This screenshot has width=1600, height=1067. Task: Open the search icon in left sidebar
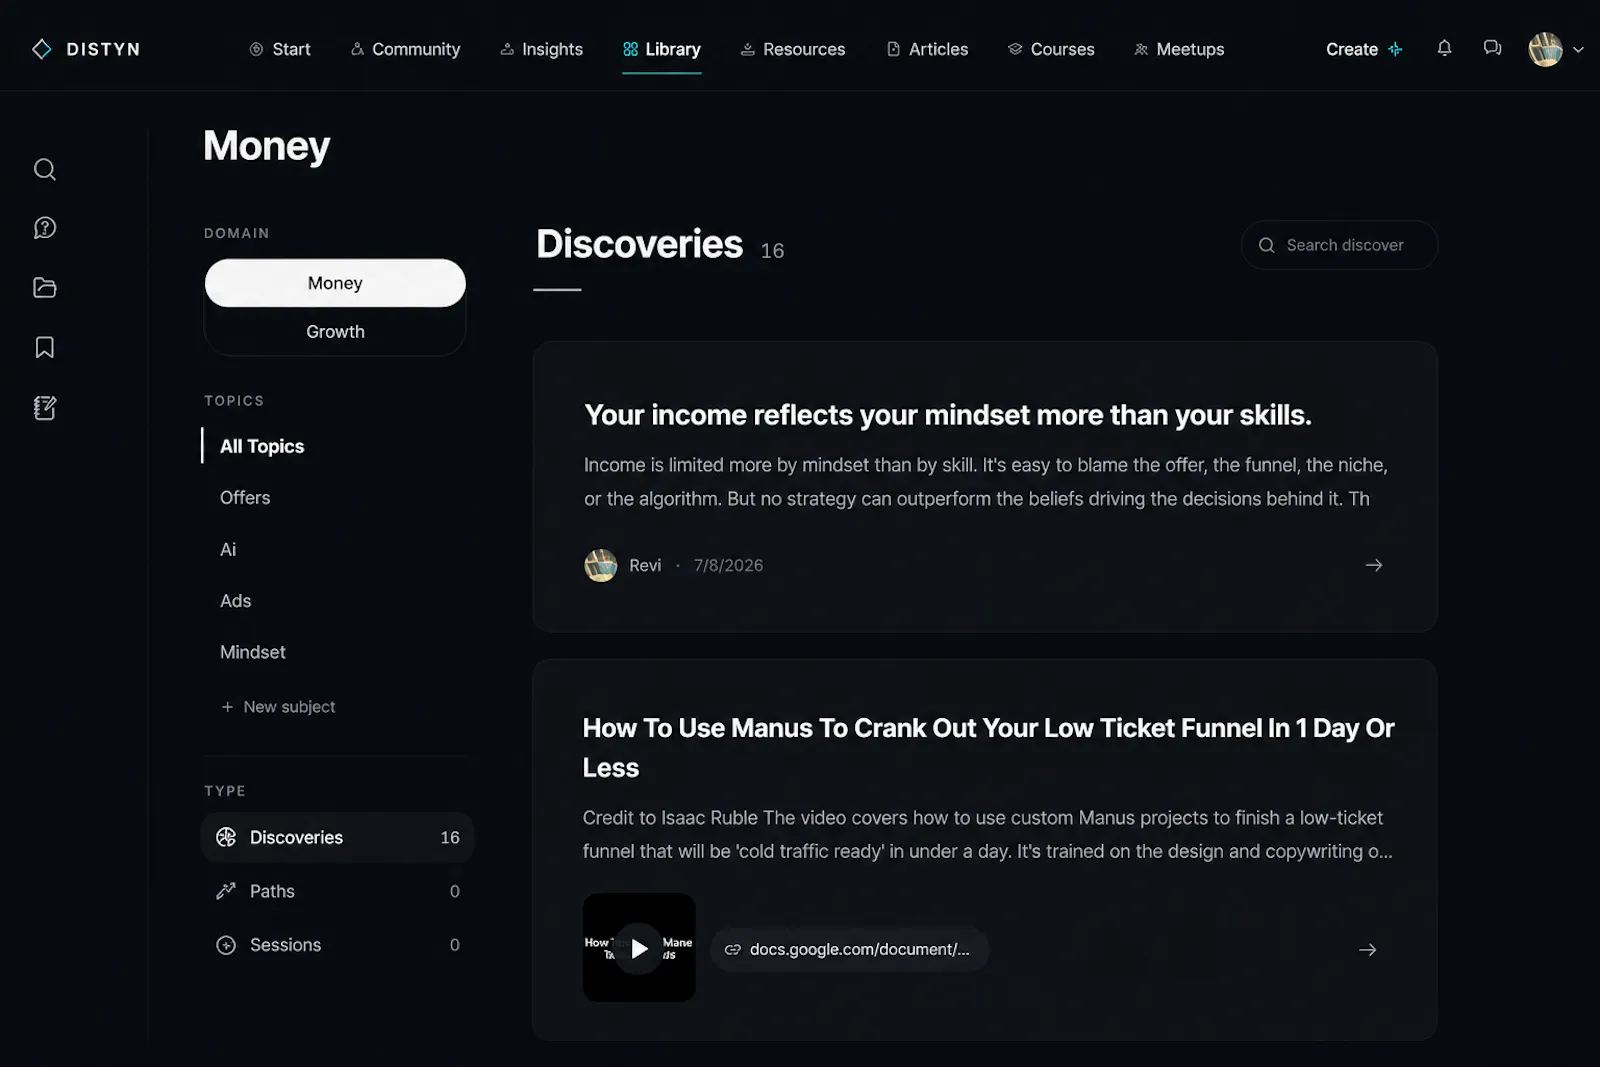45,169
